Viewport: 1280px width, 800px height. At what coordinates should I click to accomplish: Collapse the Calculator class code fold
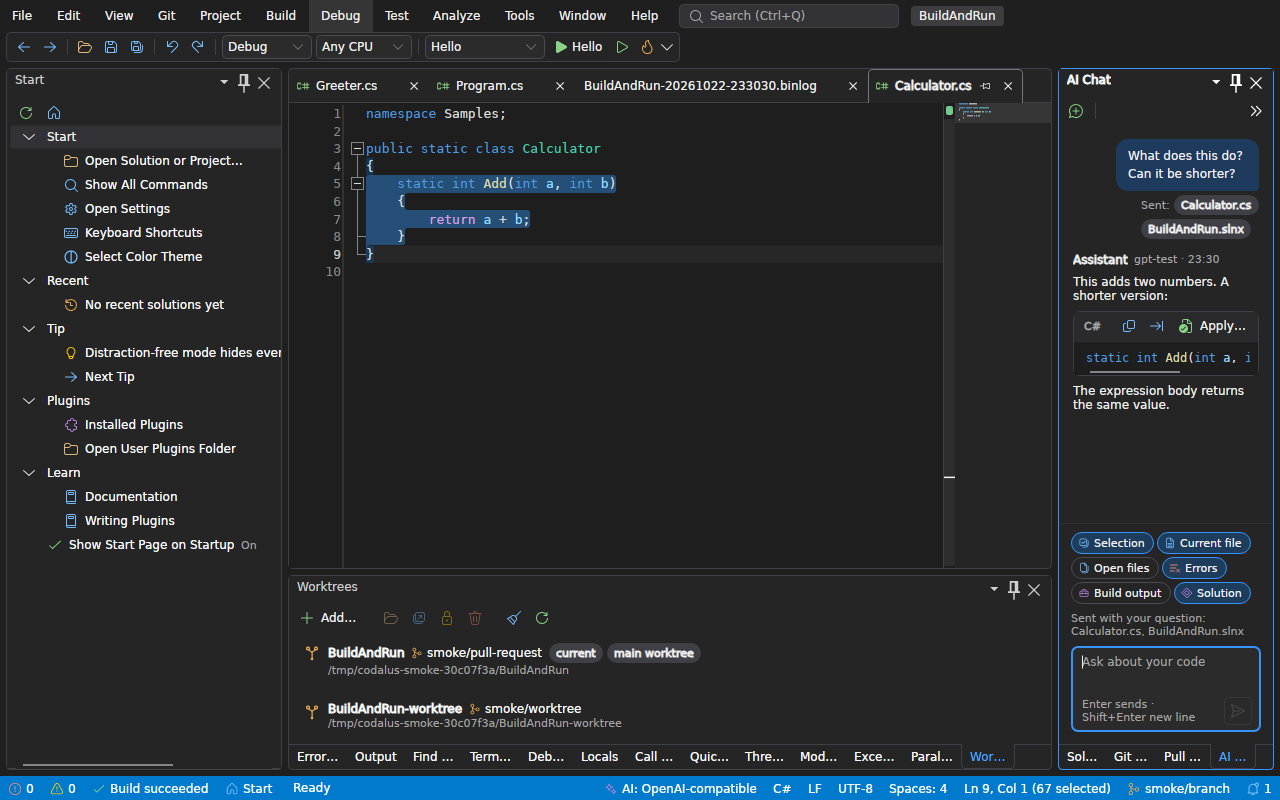[x=357, y=149]
